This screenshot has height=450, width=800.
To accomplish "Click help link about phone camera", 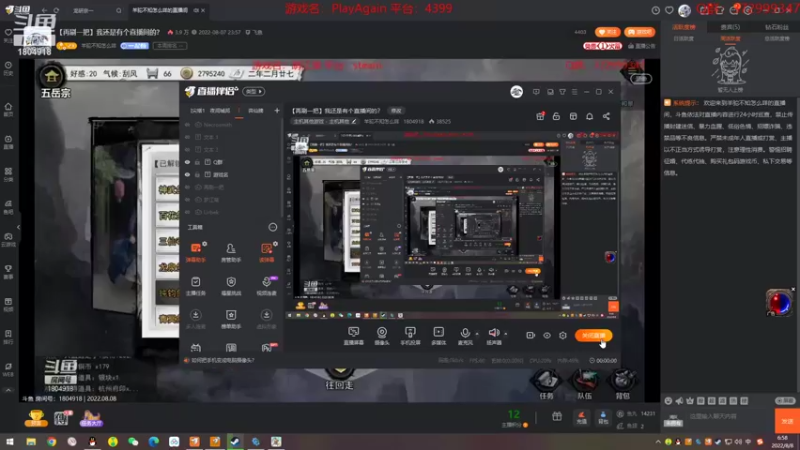I will click(x=222, y=360).
